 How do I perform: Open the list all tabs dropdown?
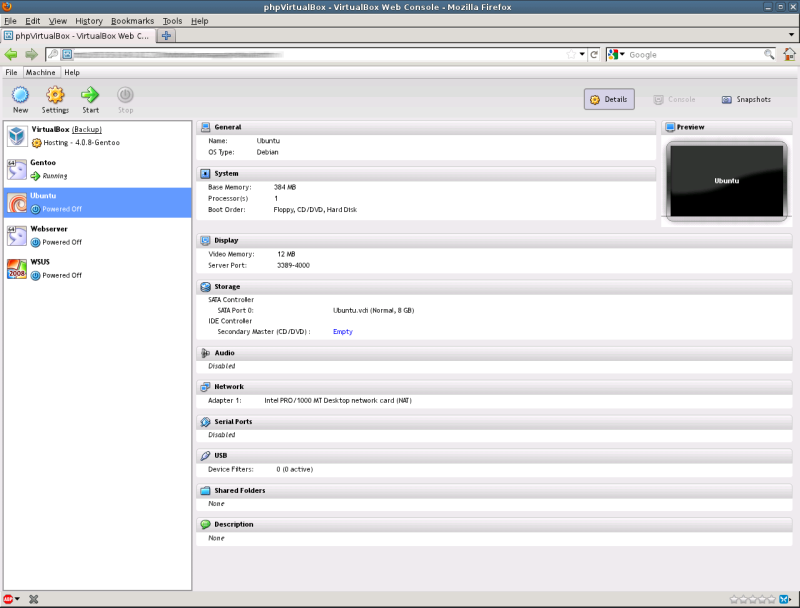791,35
